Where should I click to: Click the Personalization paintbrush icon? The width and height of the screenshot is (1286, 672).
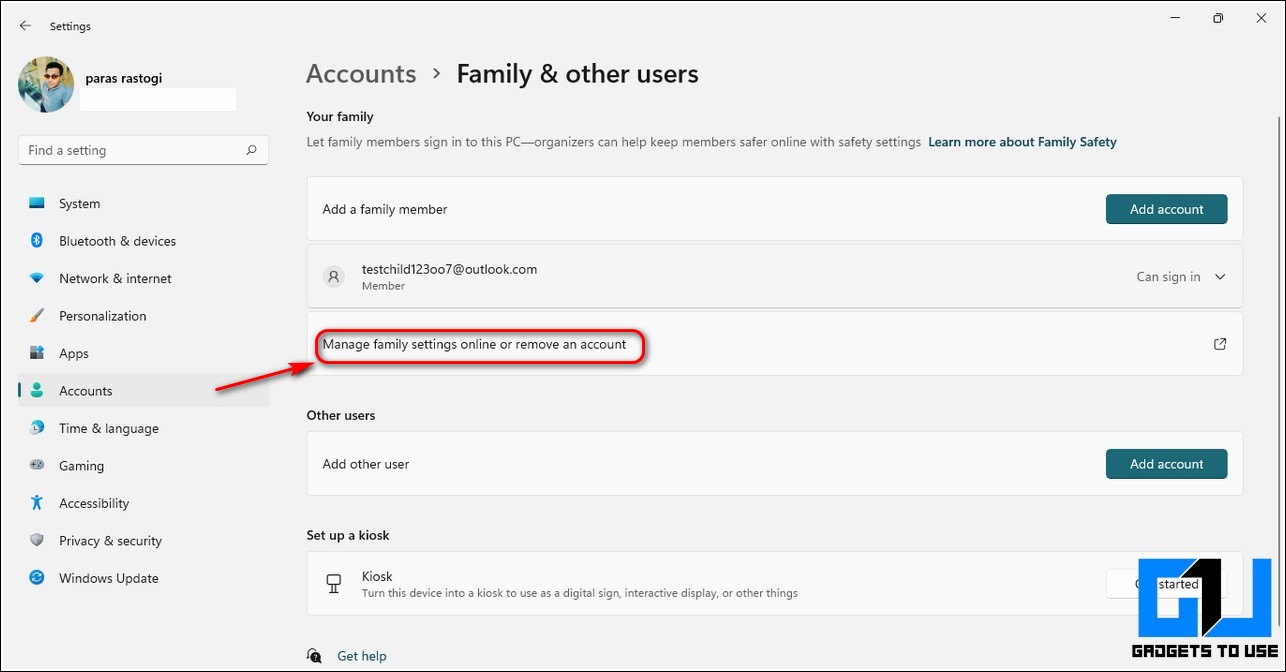click(37, 316)
